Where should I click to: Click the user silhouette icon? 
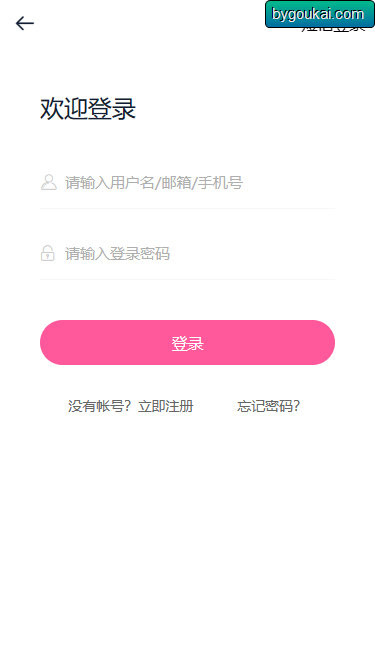pos(48,182)
